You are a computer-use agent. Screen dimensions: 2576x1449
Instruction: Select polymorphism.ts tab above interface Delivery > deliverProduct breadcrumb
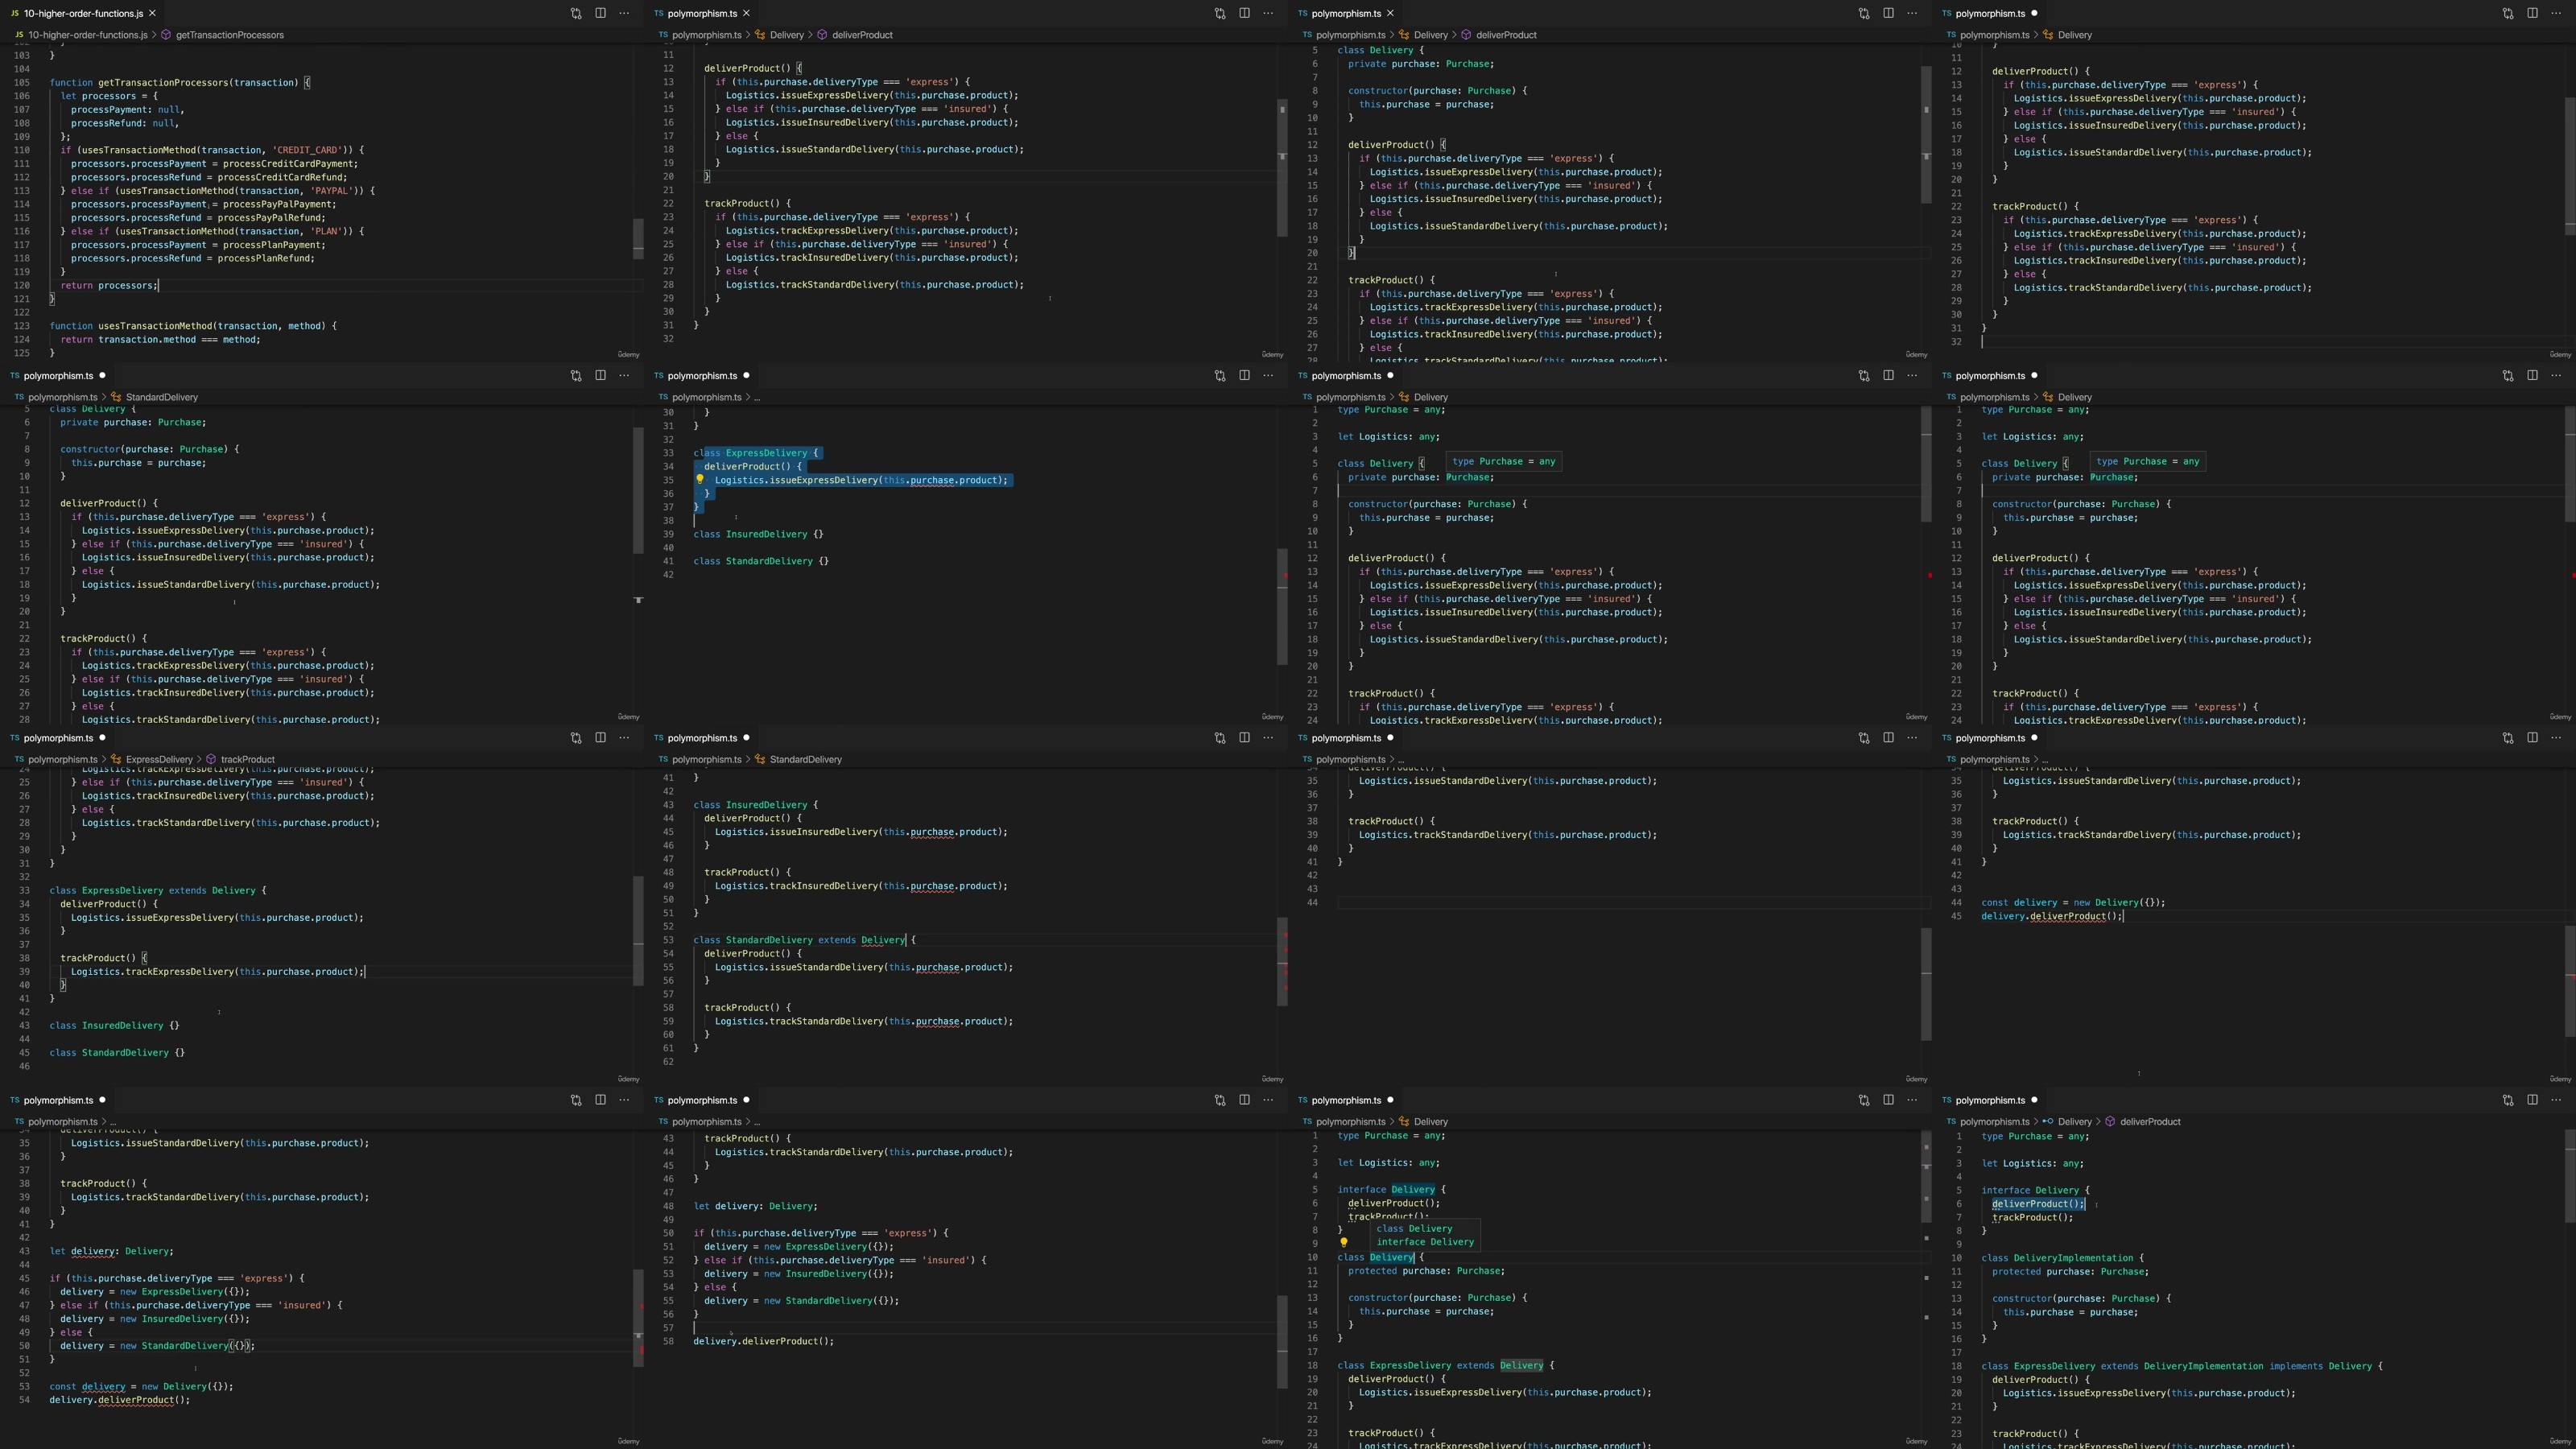[1989, 1100]
